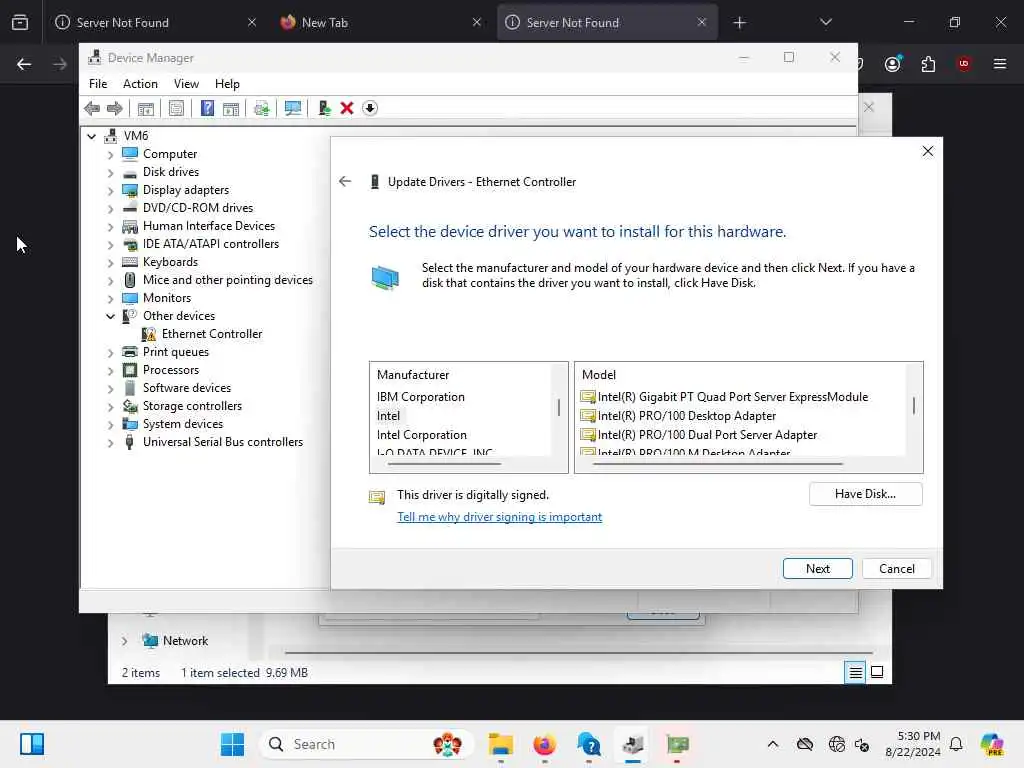The height and width of the screenshot is (768, 1024).
Task: Click the Firefox browser back arrow
Action: pos(24,64)
